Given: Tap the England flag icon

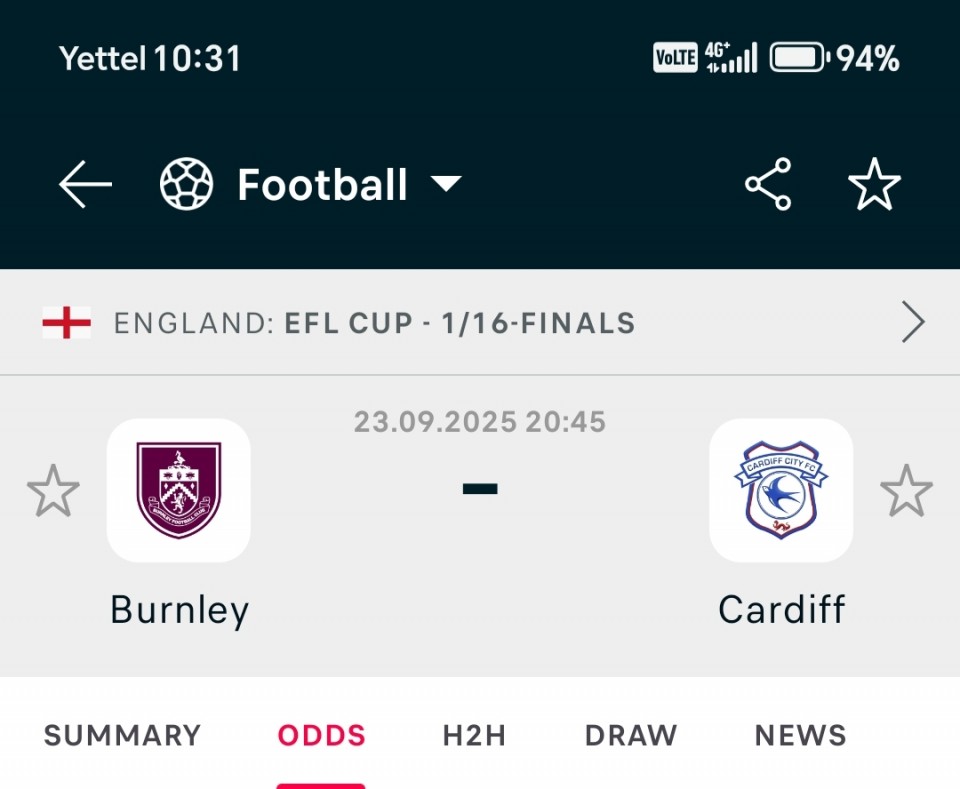Looking at the screenshot, I should click(67, 323).
